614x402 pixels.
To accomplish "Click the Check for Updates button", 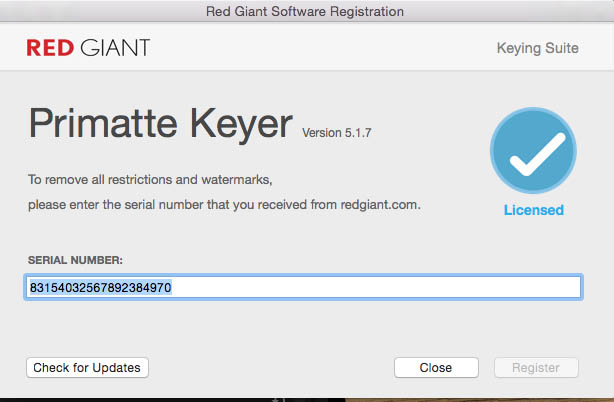I will coord(87,368).
